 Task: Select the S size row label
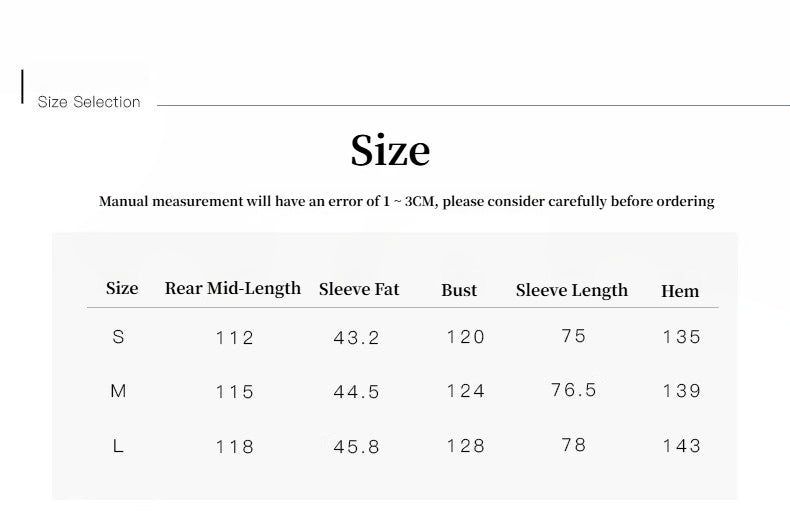[x=119, y=337]
